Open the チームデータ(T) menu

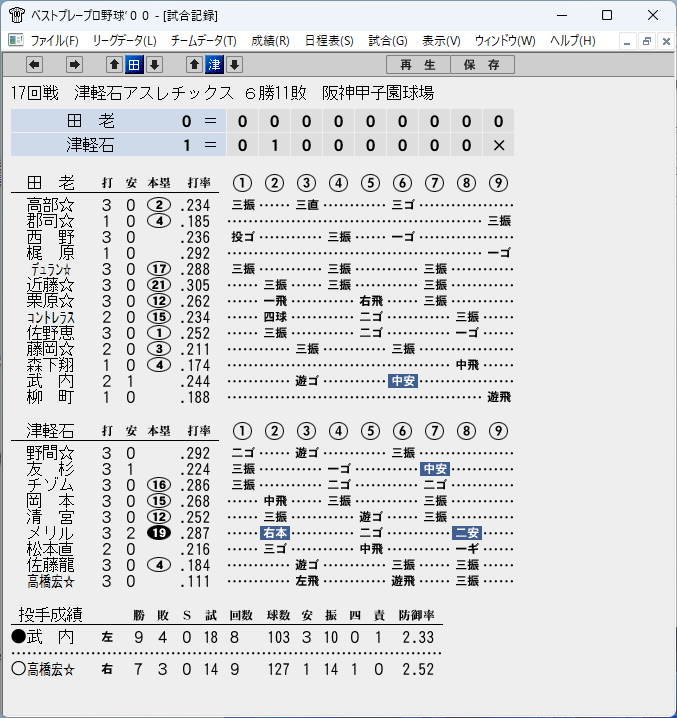[x=204, y=41]
